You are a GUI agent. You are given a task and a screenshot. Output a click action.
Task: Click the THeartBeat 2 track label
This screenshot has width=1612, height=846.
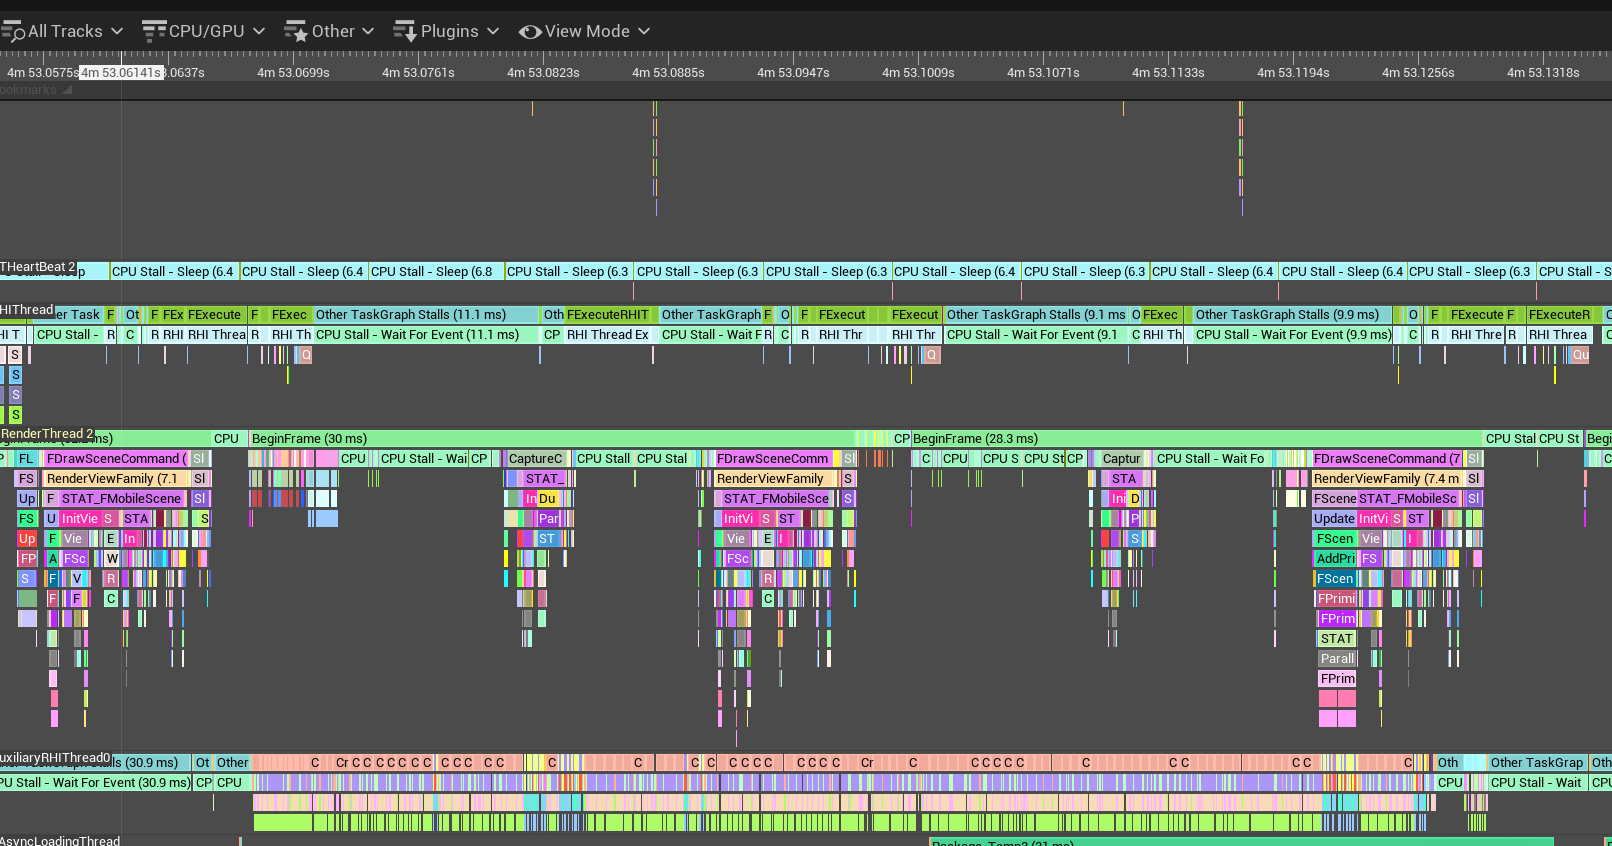click(38, 266)
